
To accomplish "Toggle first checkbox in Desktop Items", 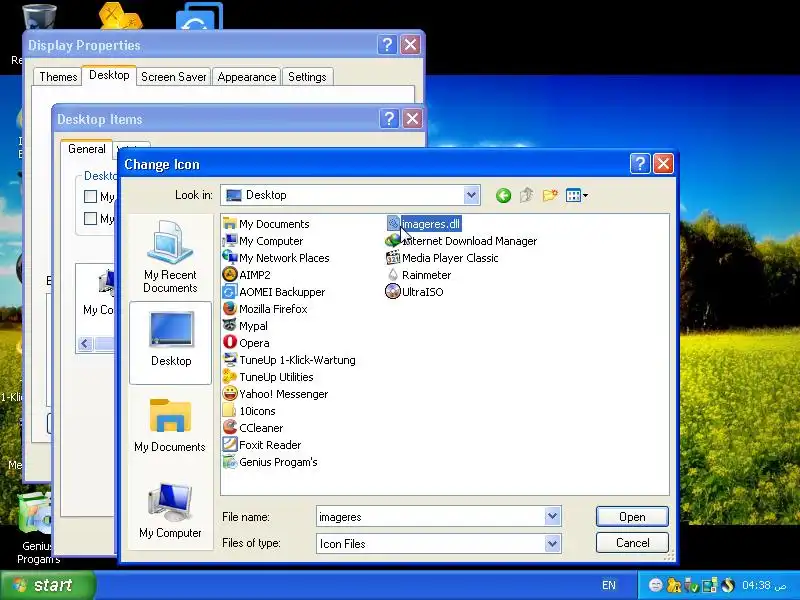I will [90, 196].
